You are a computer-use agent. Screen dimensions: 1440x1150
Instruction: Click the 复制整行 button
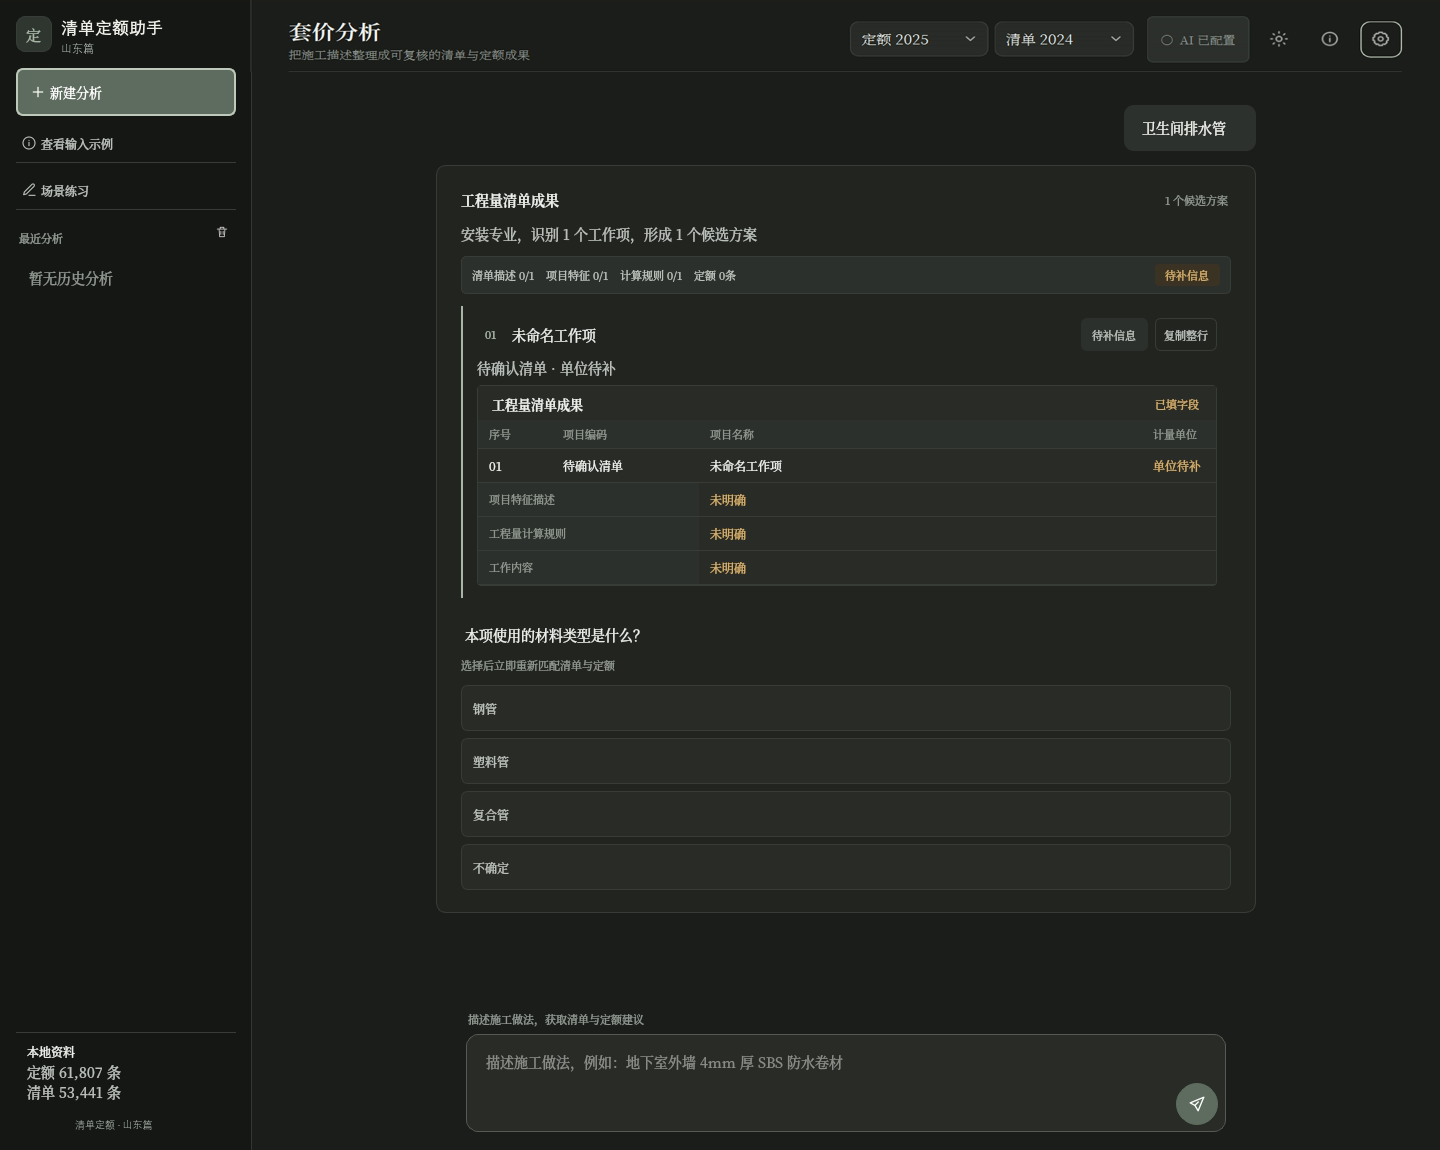[1186, 335]
